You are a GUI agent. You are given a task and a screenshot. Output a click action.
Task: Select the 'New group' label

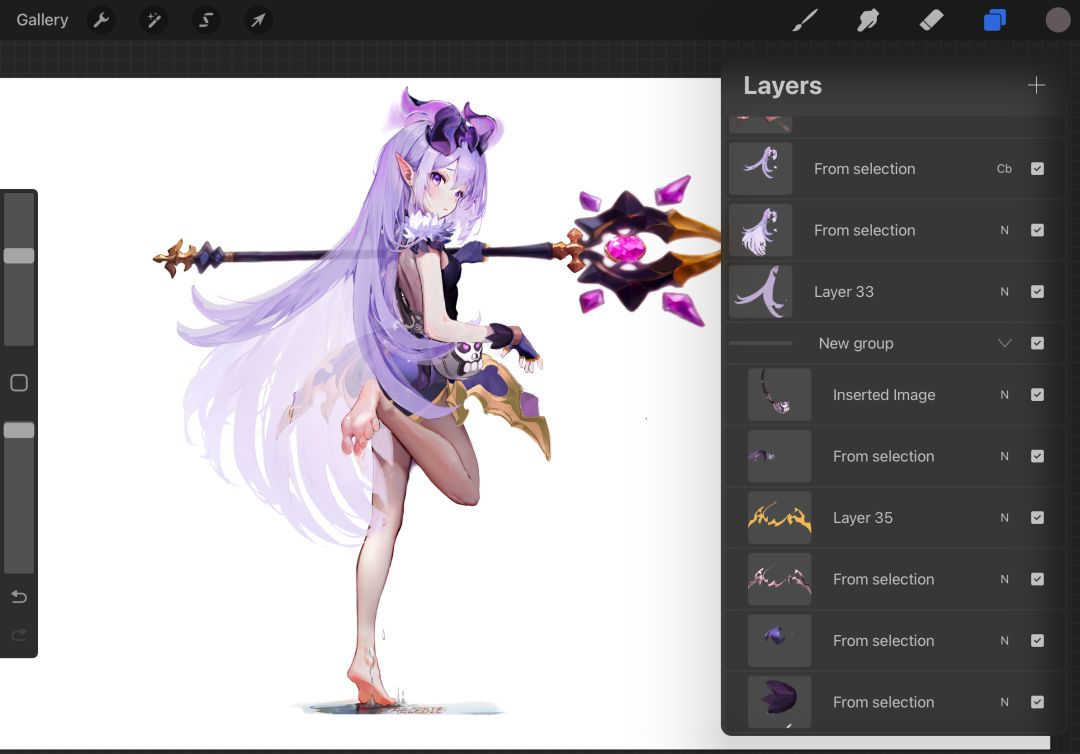tap(856, 343)
